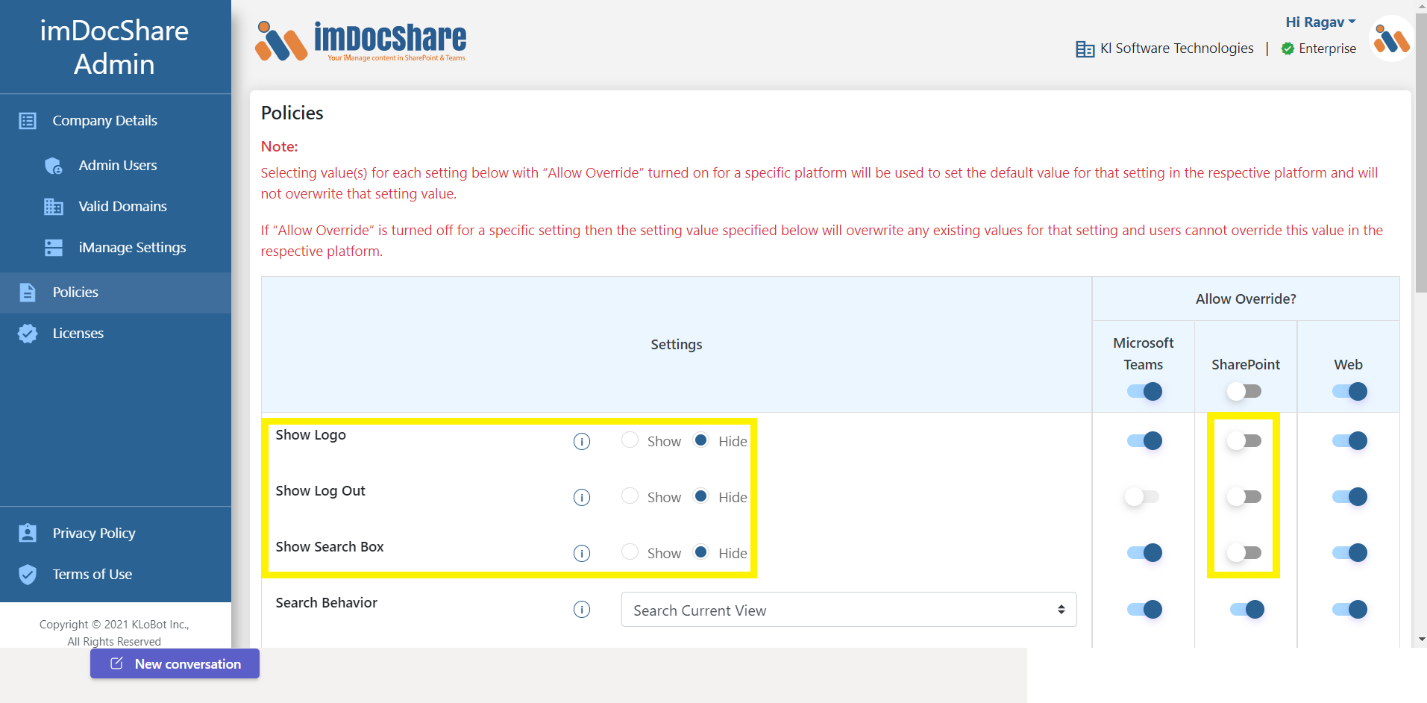
Task: Click the Enterprise plan label
Action: (1327, 49)
